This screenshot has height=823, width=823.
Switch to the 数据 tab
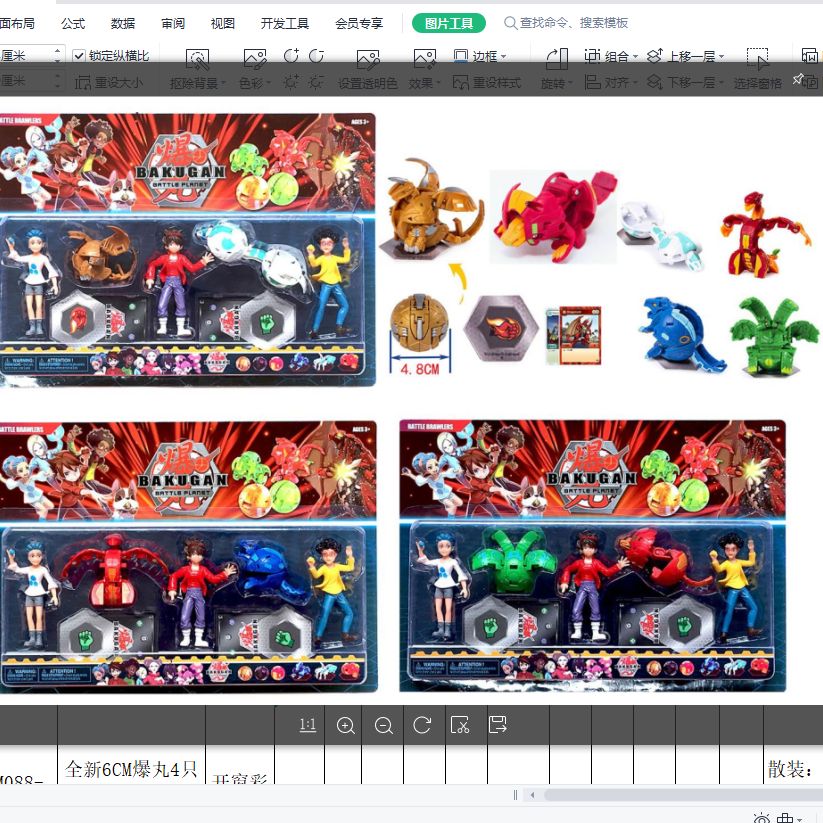point(123,23)
